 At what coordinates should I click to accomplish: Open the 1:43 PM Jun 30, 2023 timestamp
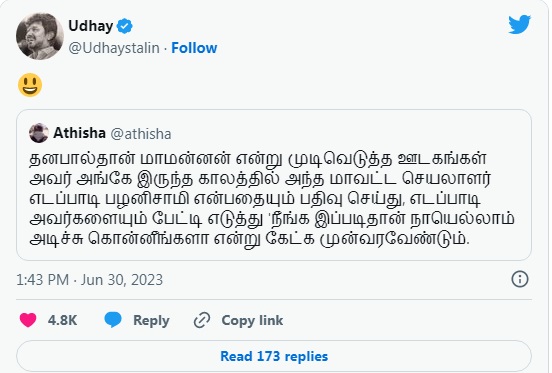pos(89,280)
